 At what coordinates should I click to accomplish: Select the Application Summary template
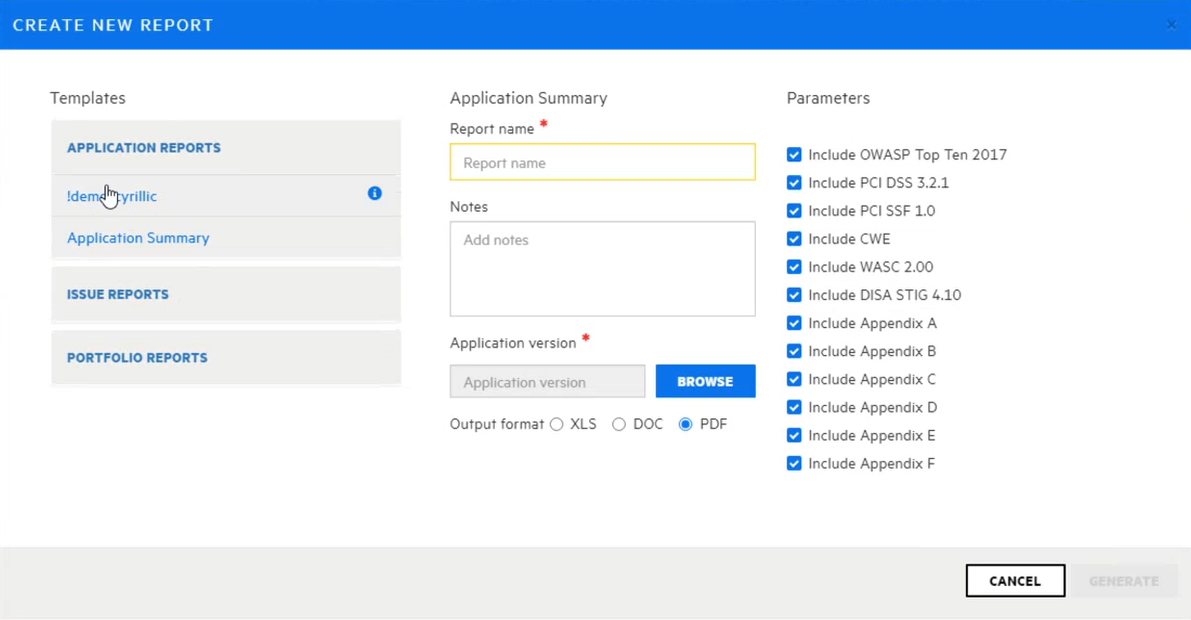pos(138,238)
